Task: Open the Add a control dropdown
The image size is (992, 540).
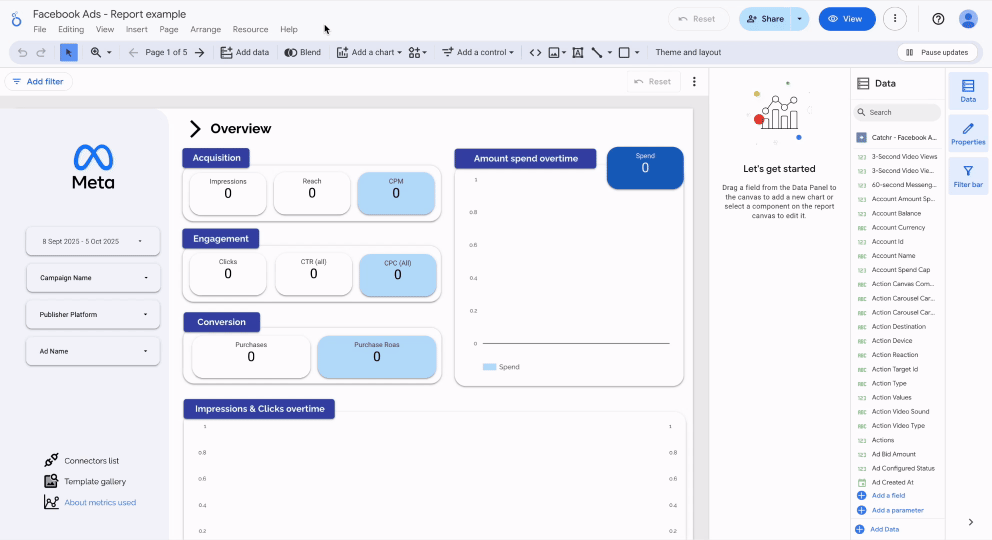Action: (478, 52)
